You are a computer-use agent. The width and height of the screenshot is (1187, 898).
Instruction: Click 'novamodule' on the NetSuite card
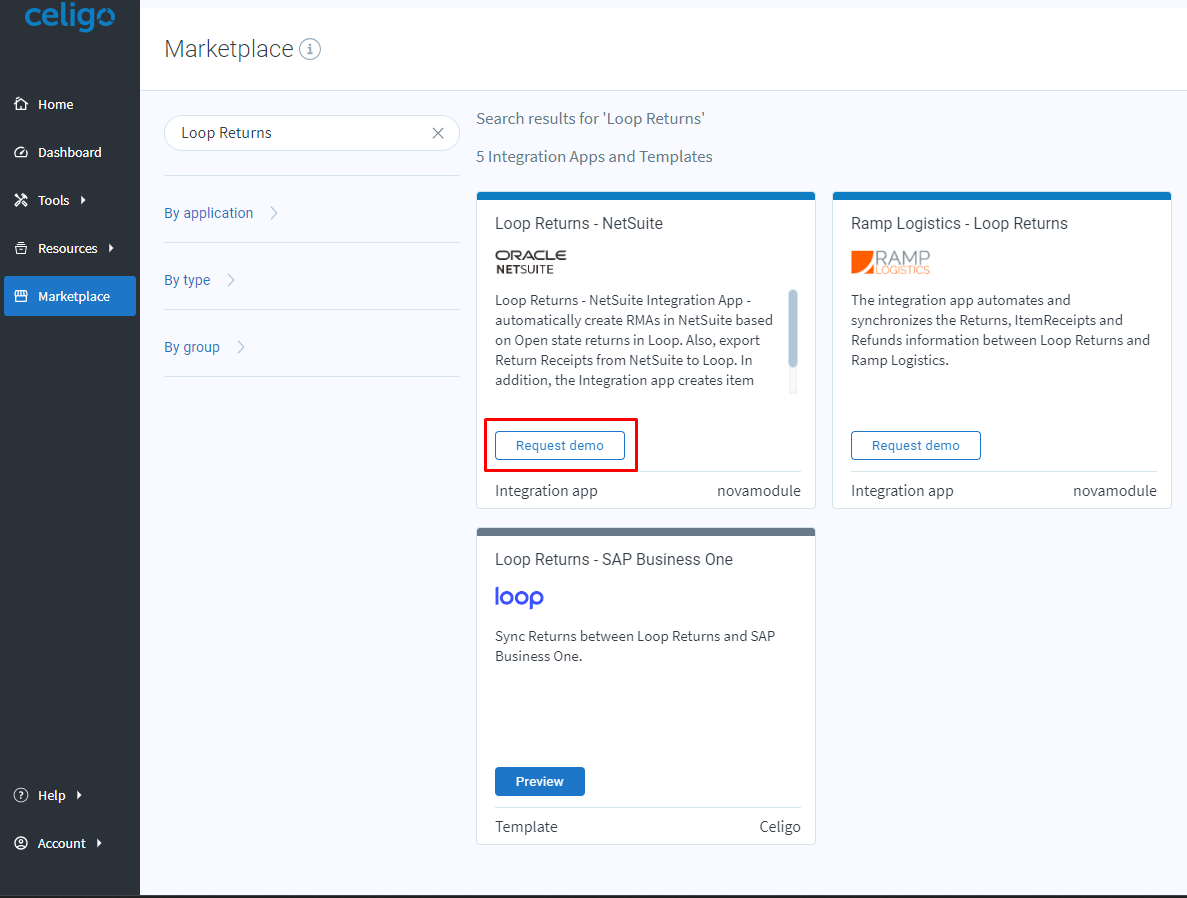click(x=759, y=491)
